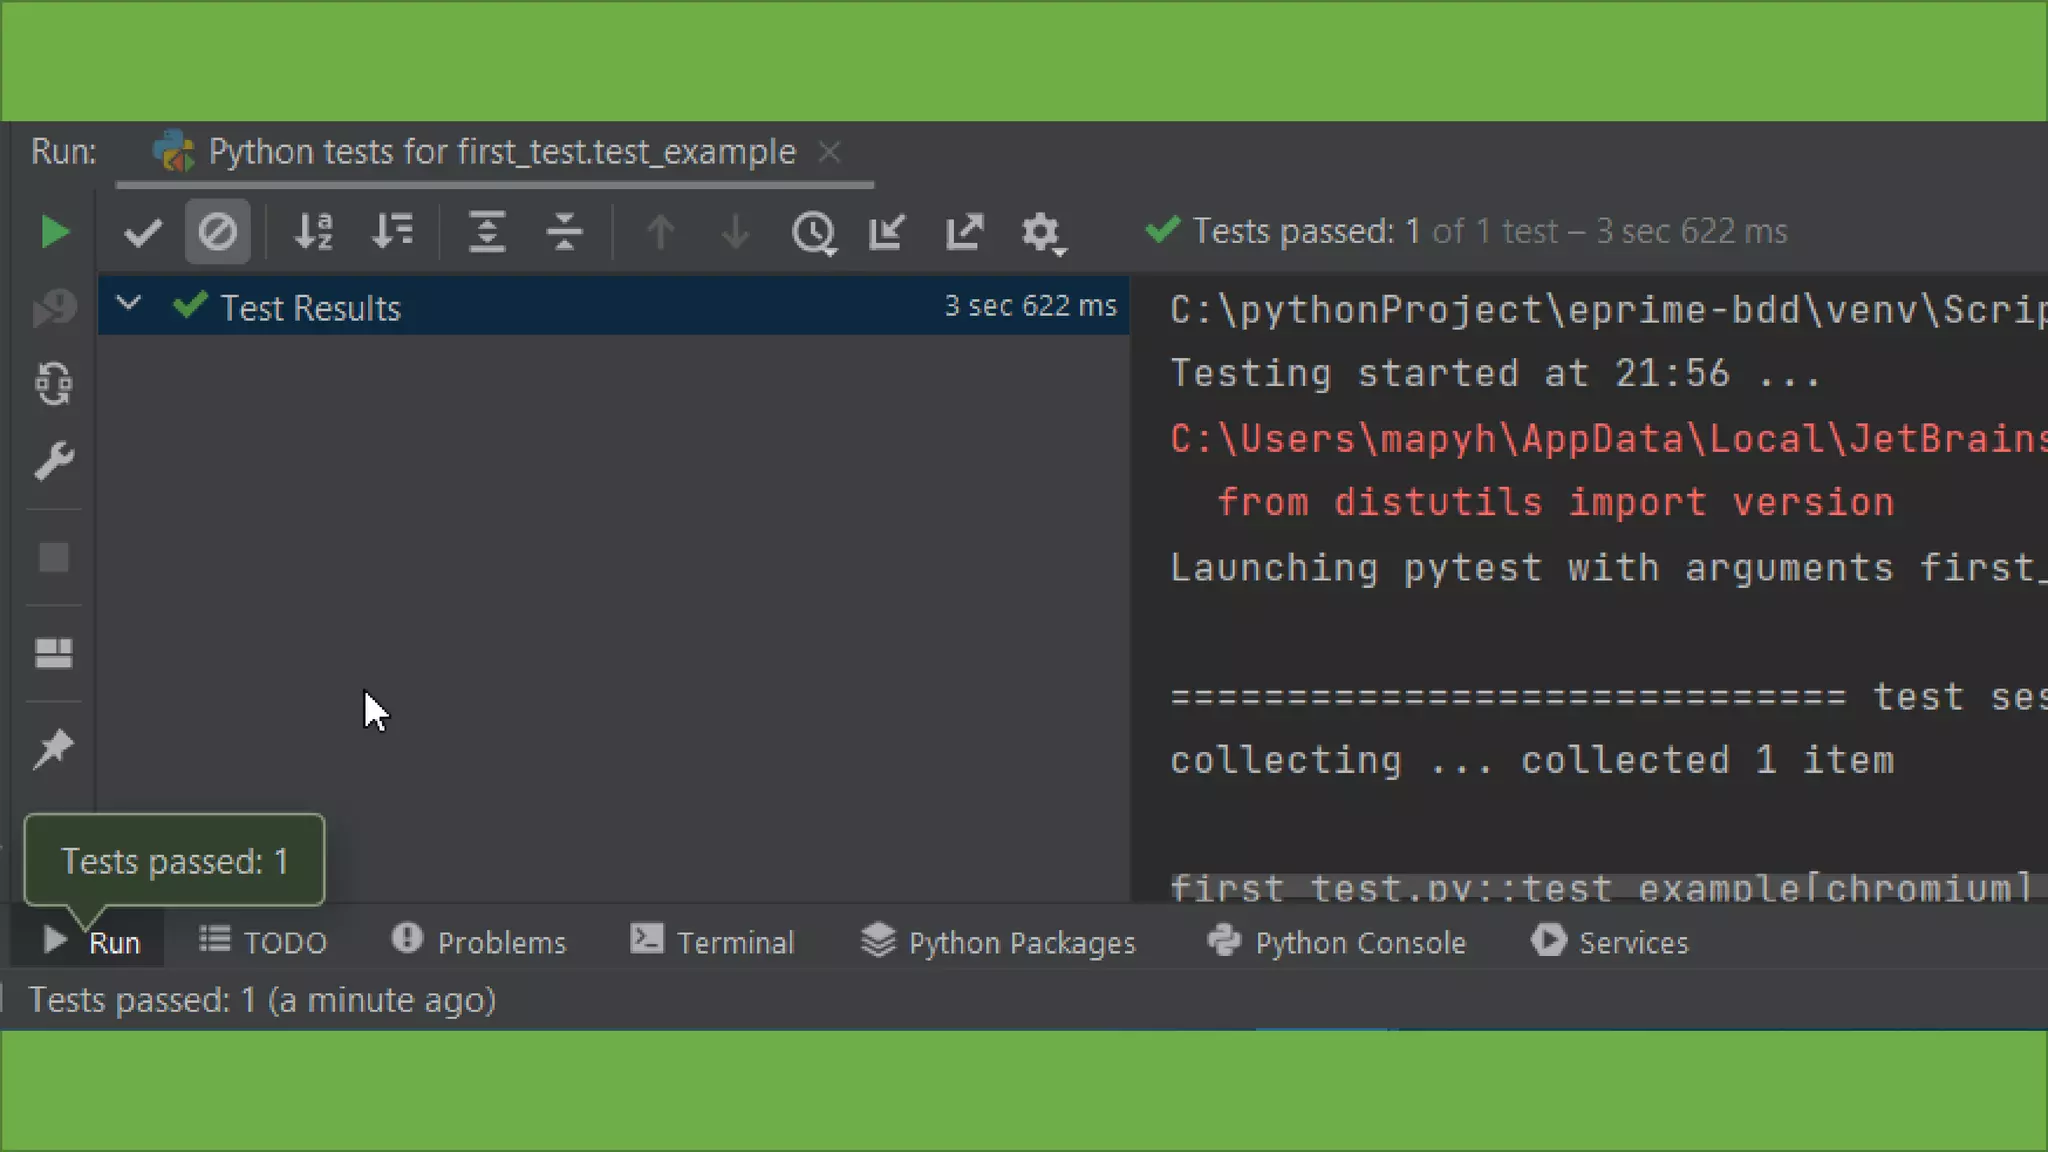Click Import Tests from File icon
2048x1152 pixels.
pyautogui.click(x=887, y=232)
